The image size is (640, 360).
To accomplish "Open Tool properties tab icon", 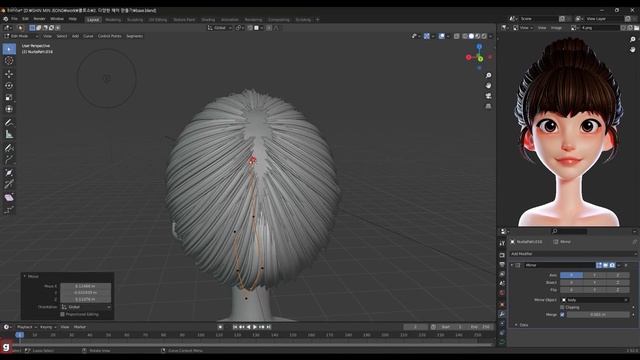I will tap(502, 243).
